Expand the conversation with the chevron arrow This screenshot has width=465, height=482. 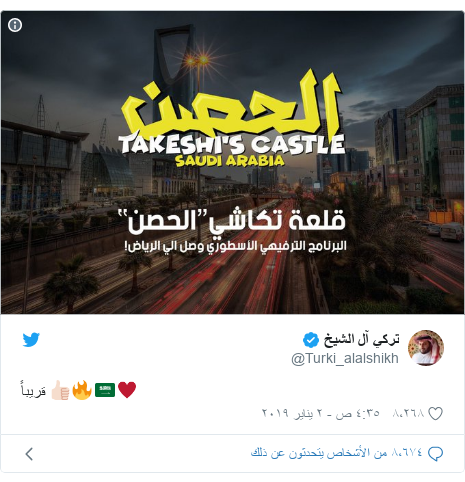pyautogui.click(x=29, y=454)
